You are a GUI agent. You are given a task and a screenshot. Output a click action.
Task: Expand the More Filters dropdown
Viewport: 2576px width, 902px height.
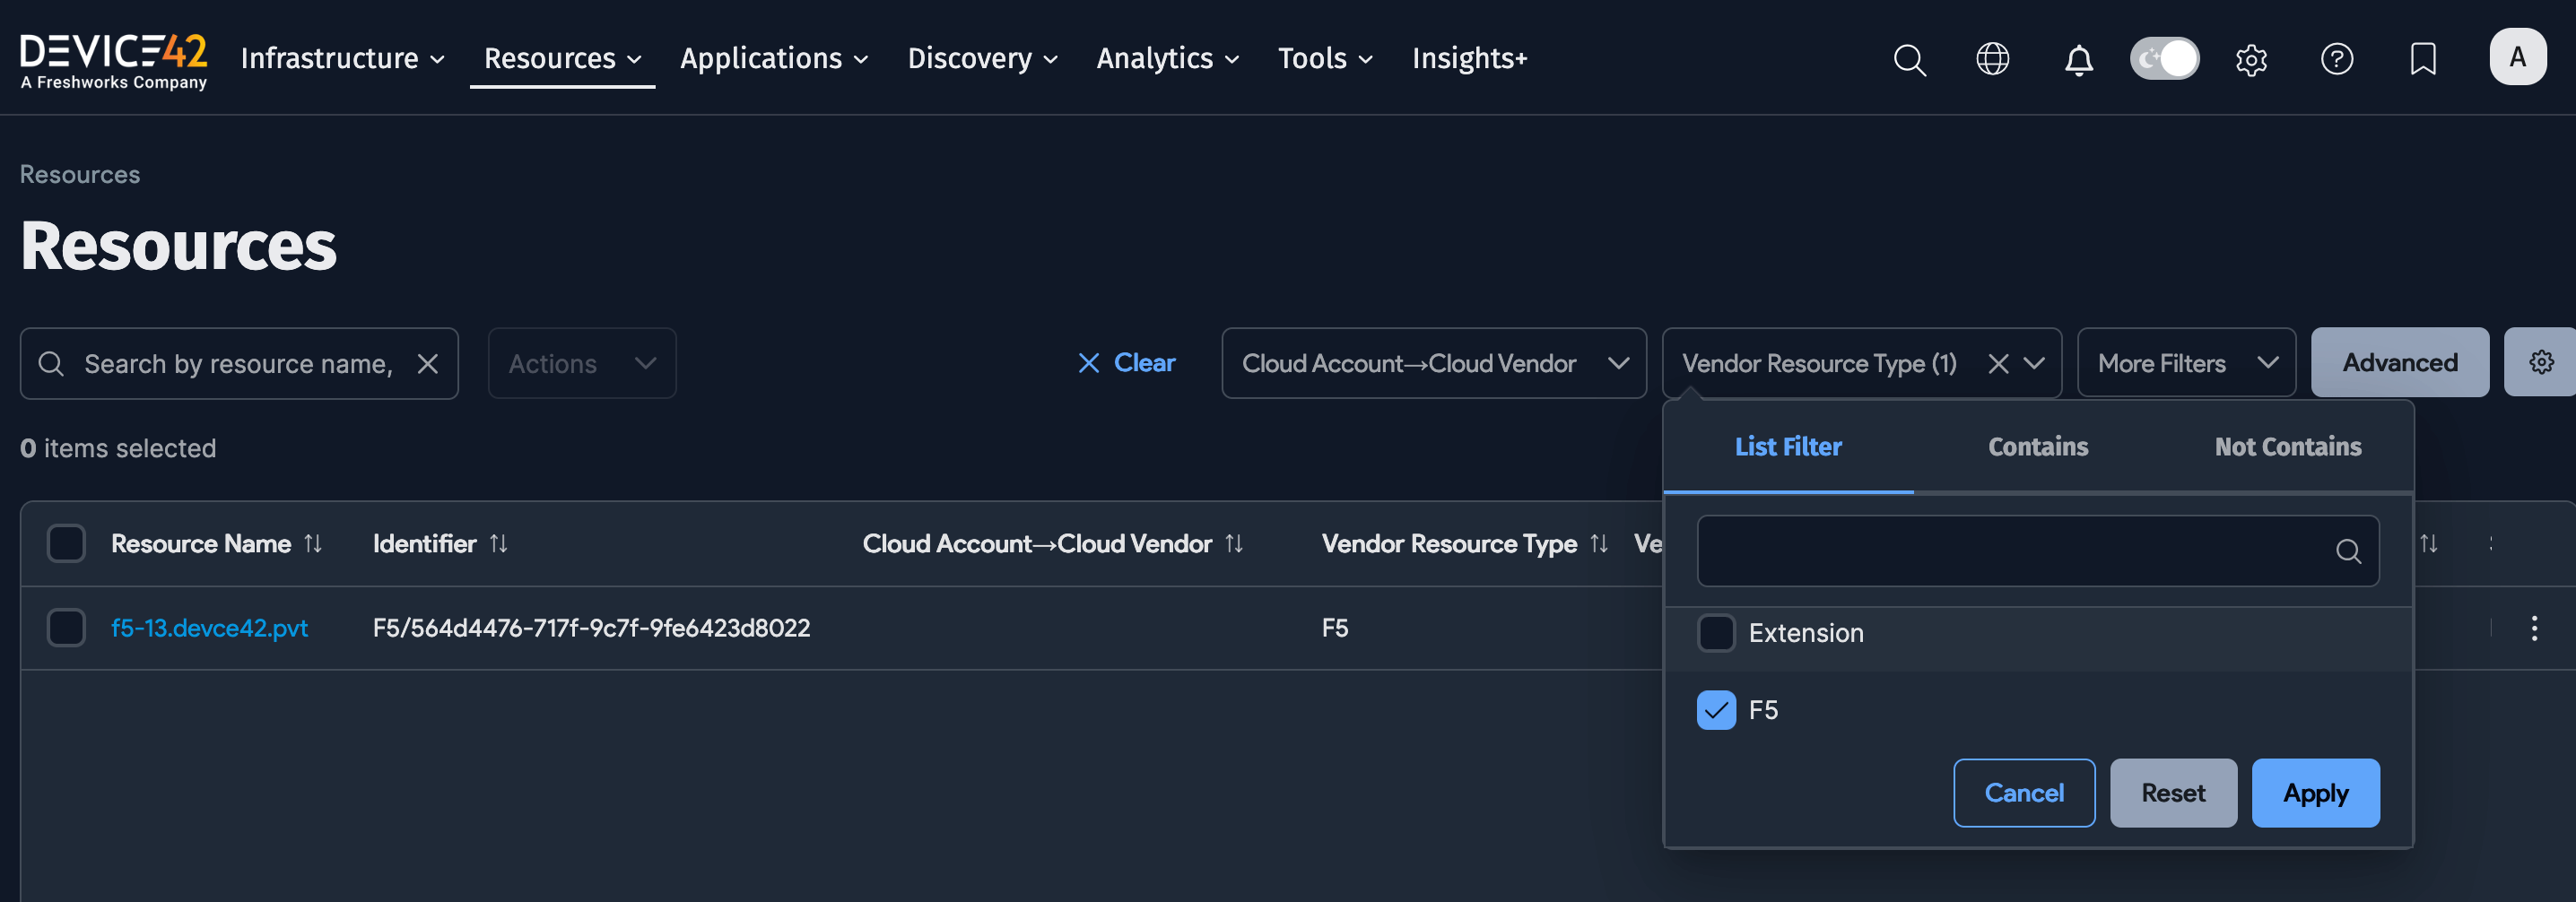(x=2185, y=362)
